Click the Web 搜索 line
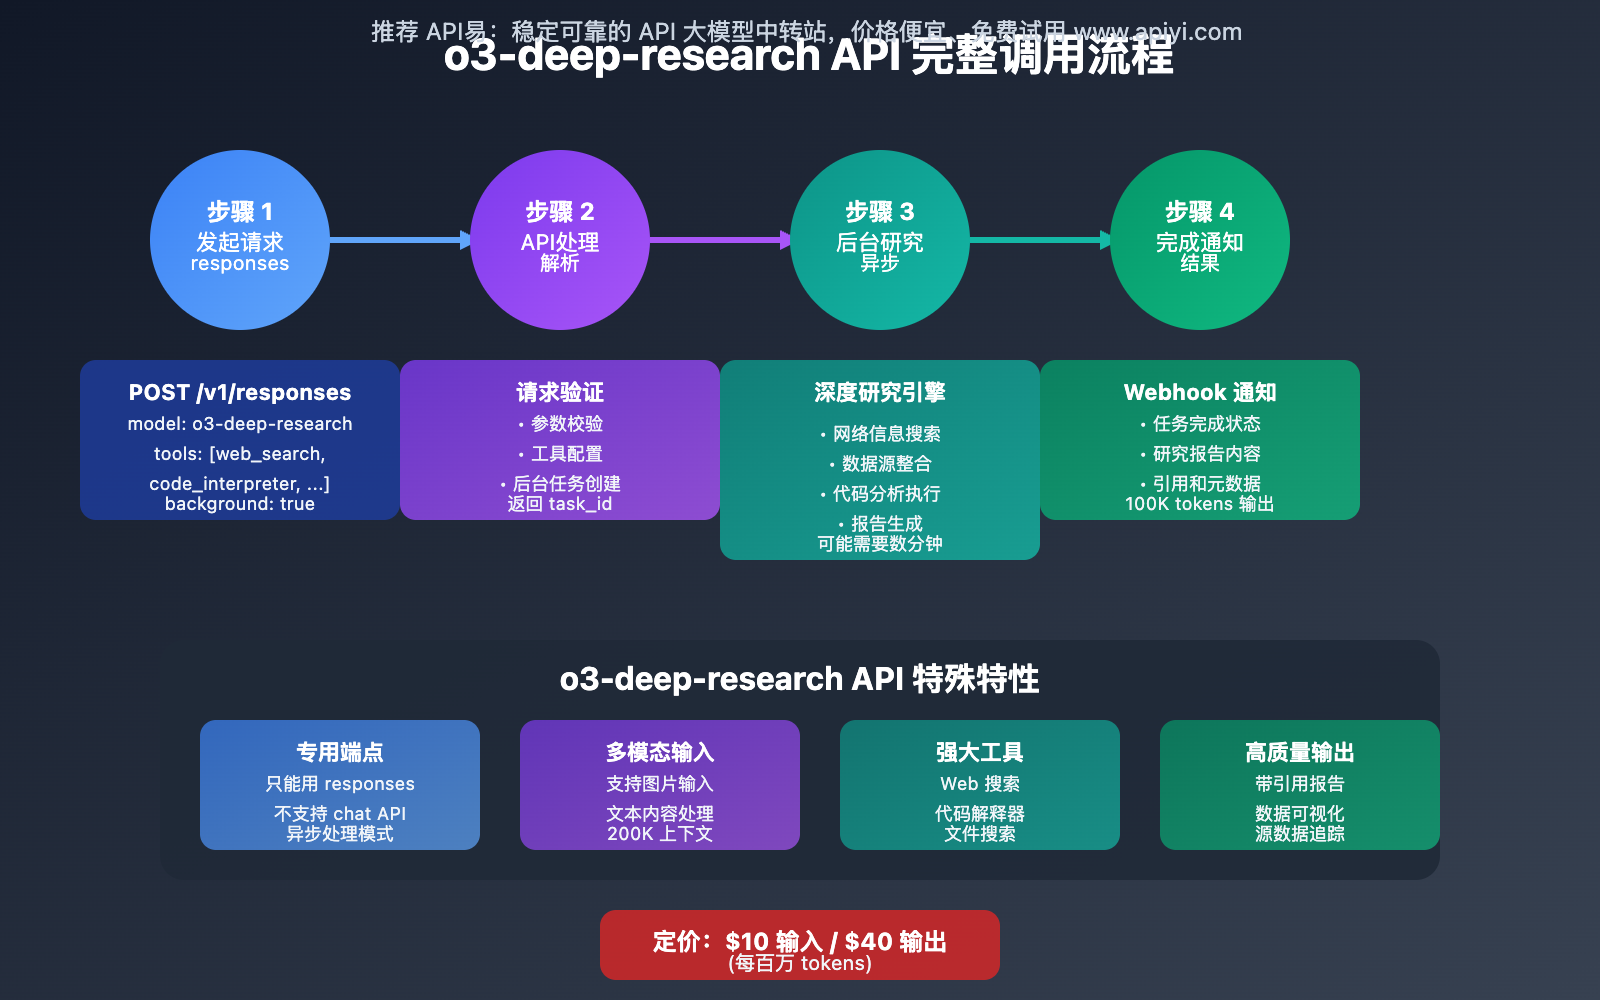This screenshot has height=1000, width=1600. [980, 784]
